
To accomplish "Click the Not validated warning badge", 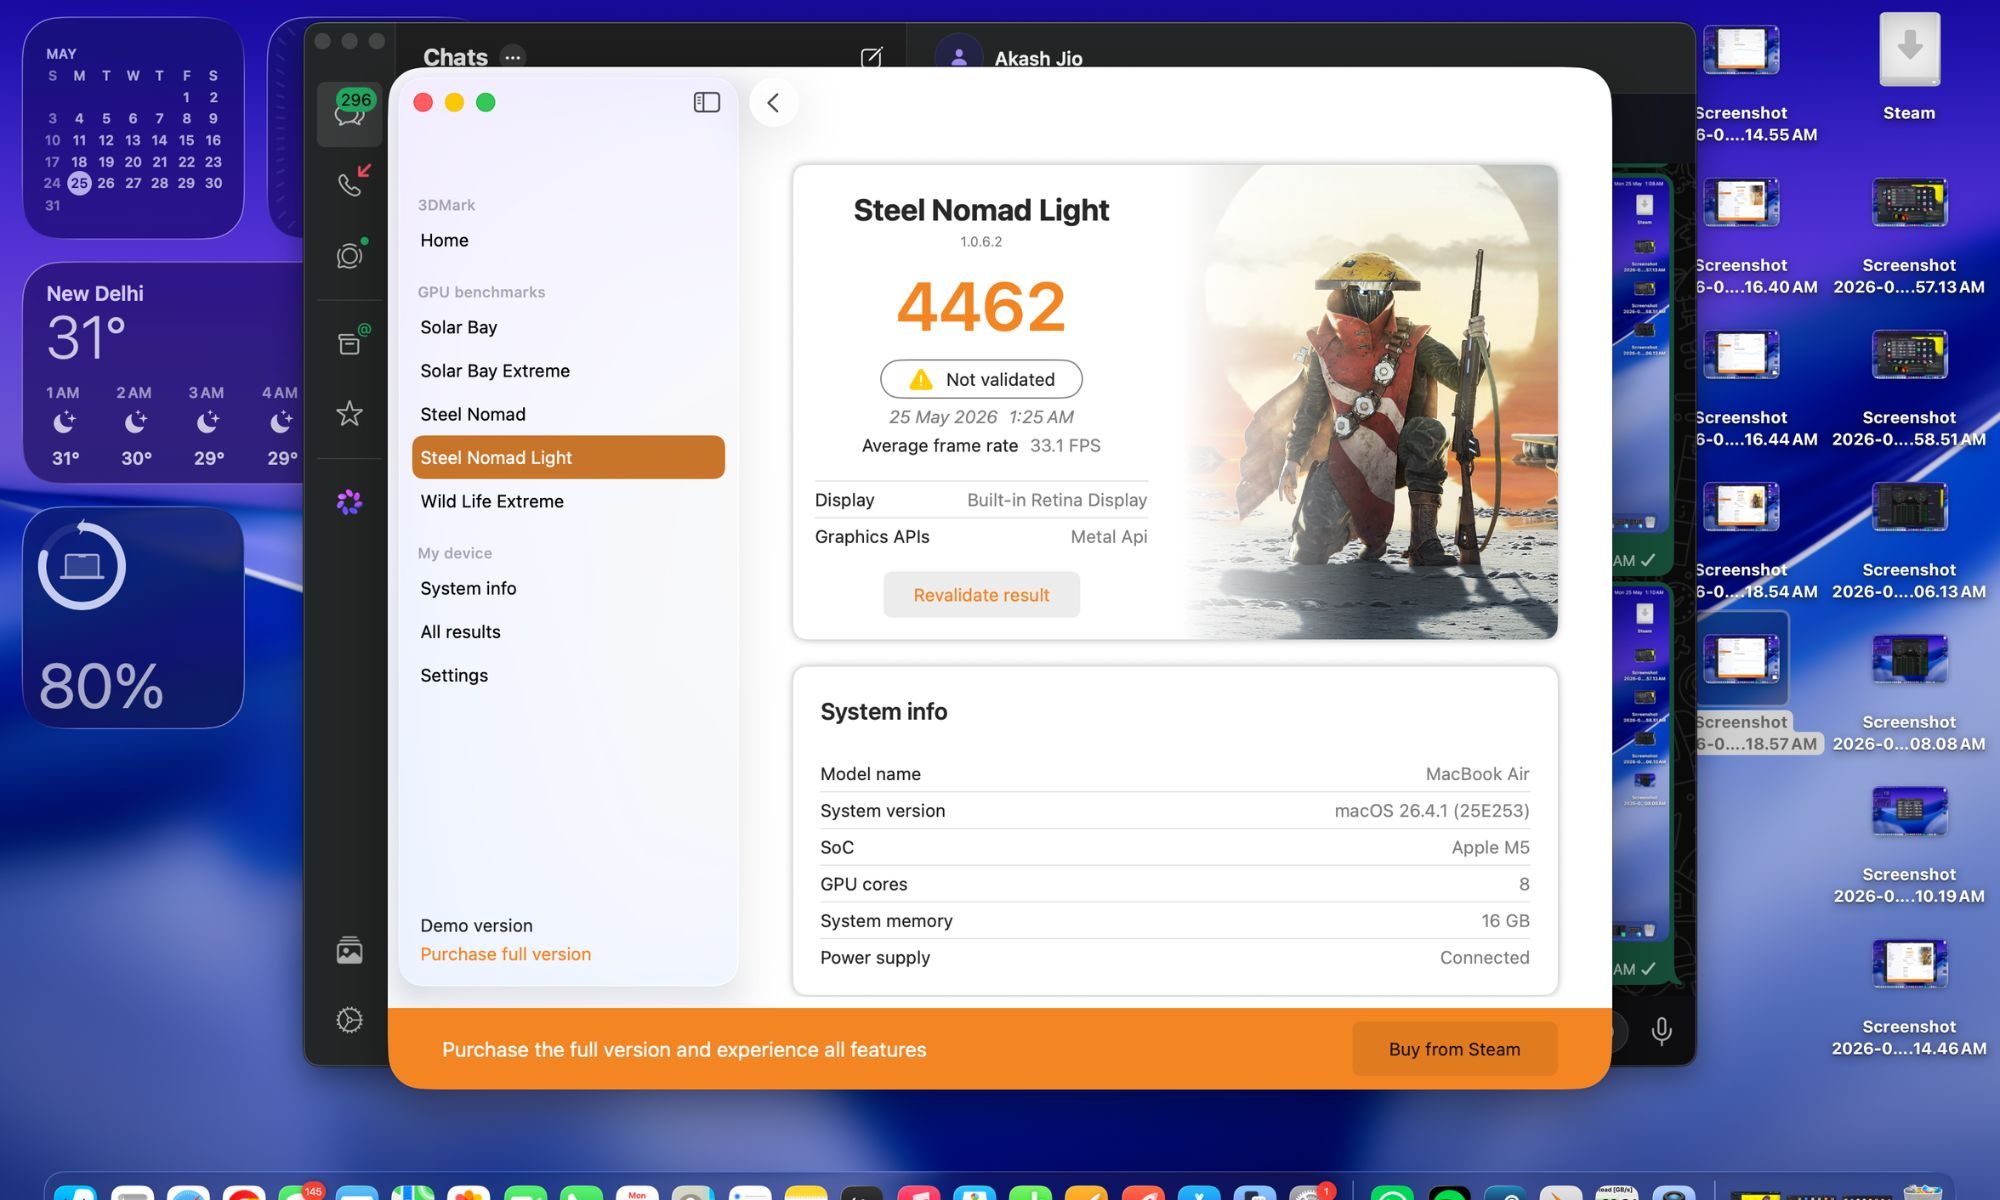I will pos(981,379).
